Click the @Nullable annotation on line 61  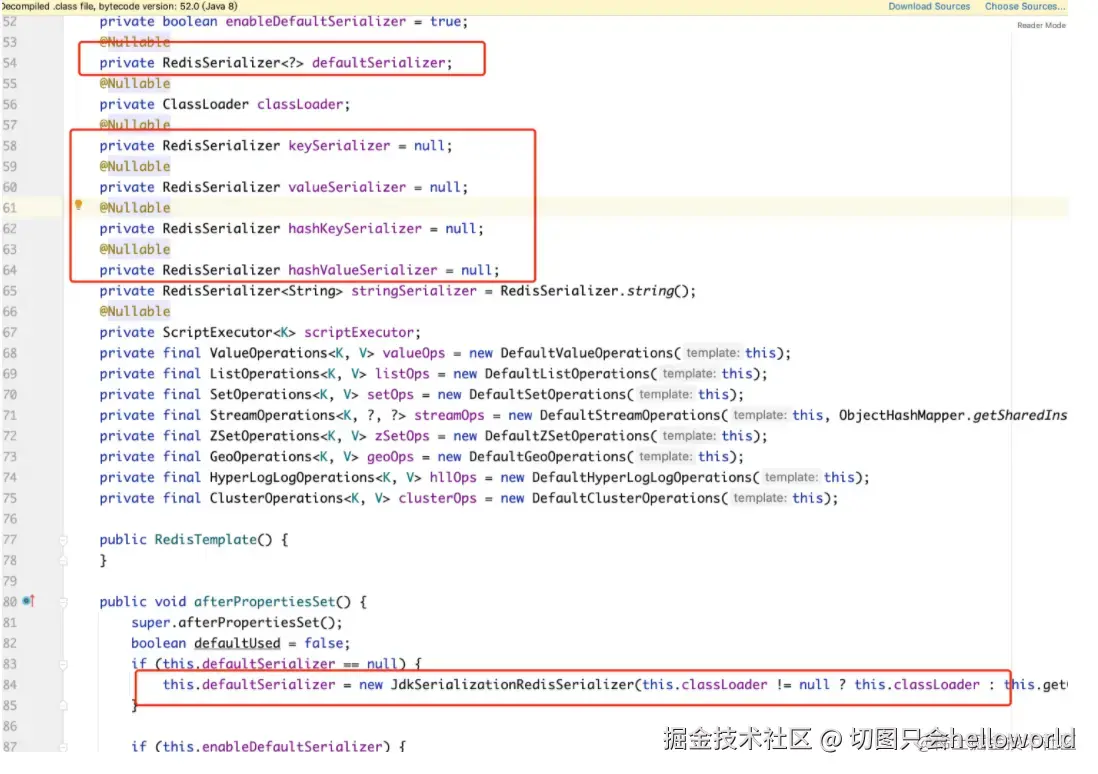(134, 207)
